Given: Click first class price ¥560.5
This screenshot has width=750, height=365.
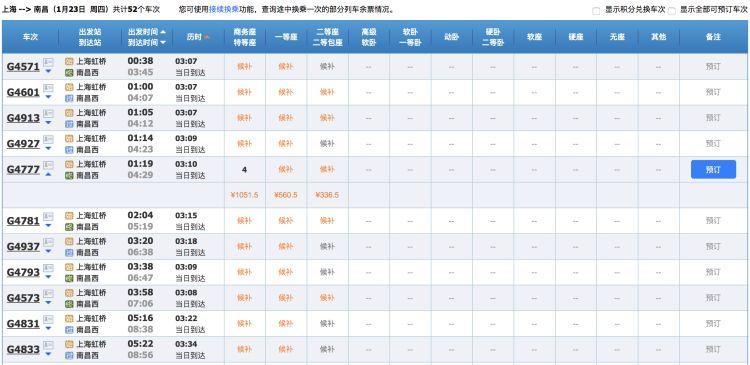Looking at the screenshot, I should click(286, 195).
